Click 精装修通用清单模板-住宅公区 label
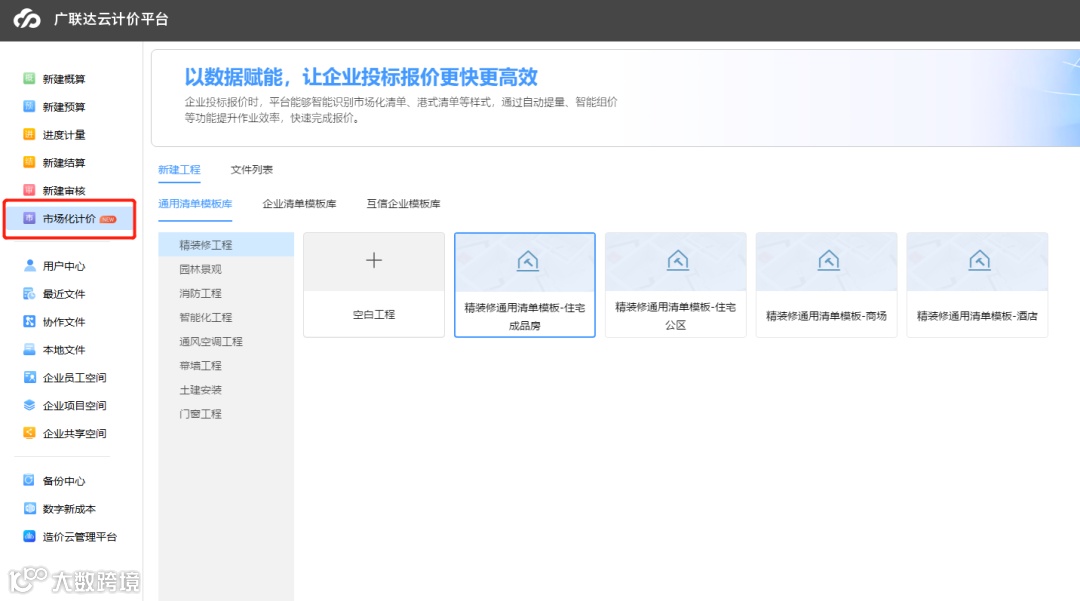The height and width of the screenshot is (601, 1080). 676,315
